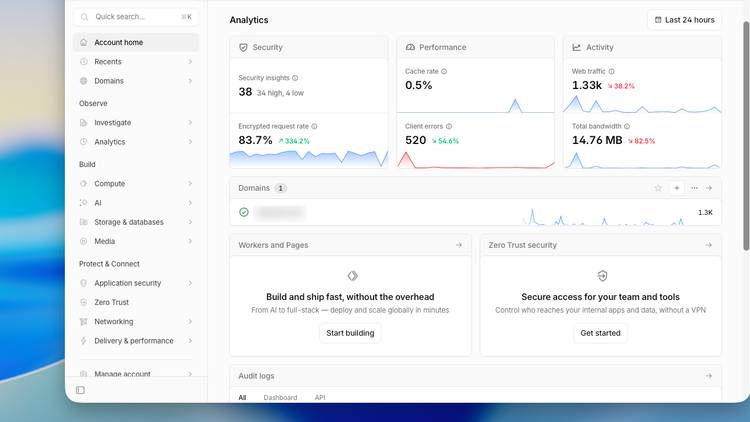Click info icon next to Encrypted request rate
This screenshot has height=422, width=750.
click(314, 126)
